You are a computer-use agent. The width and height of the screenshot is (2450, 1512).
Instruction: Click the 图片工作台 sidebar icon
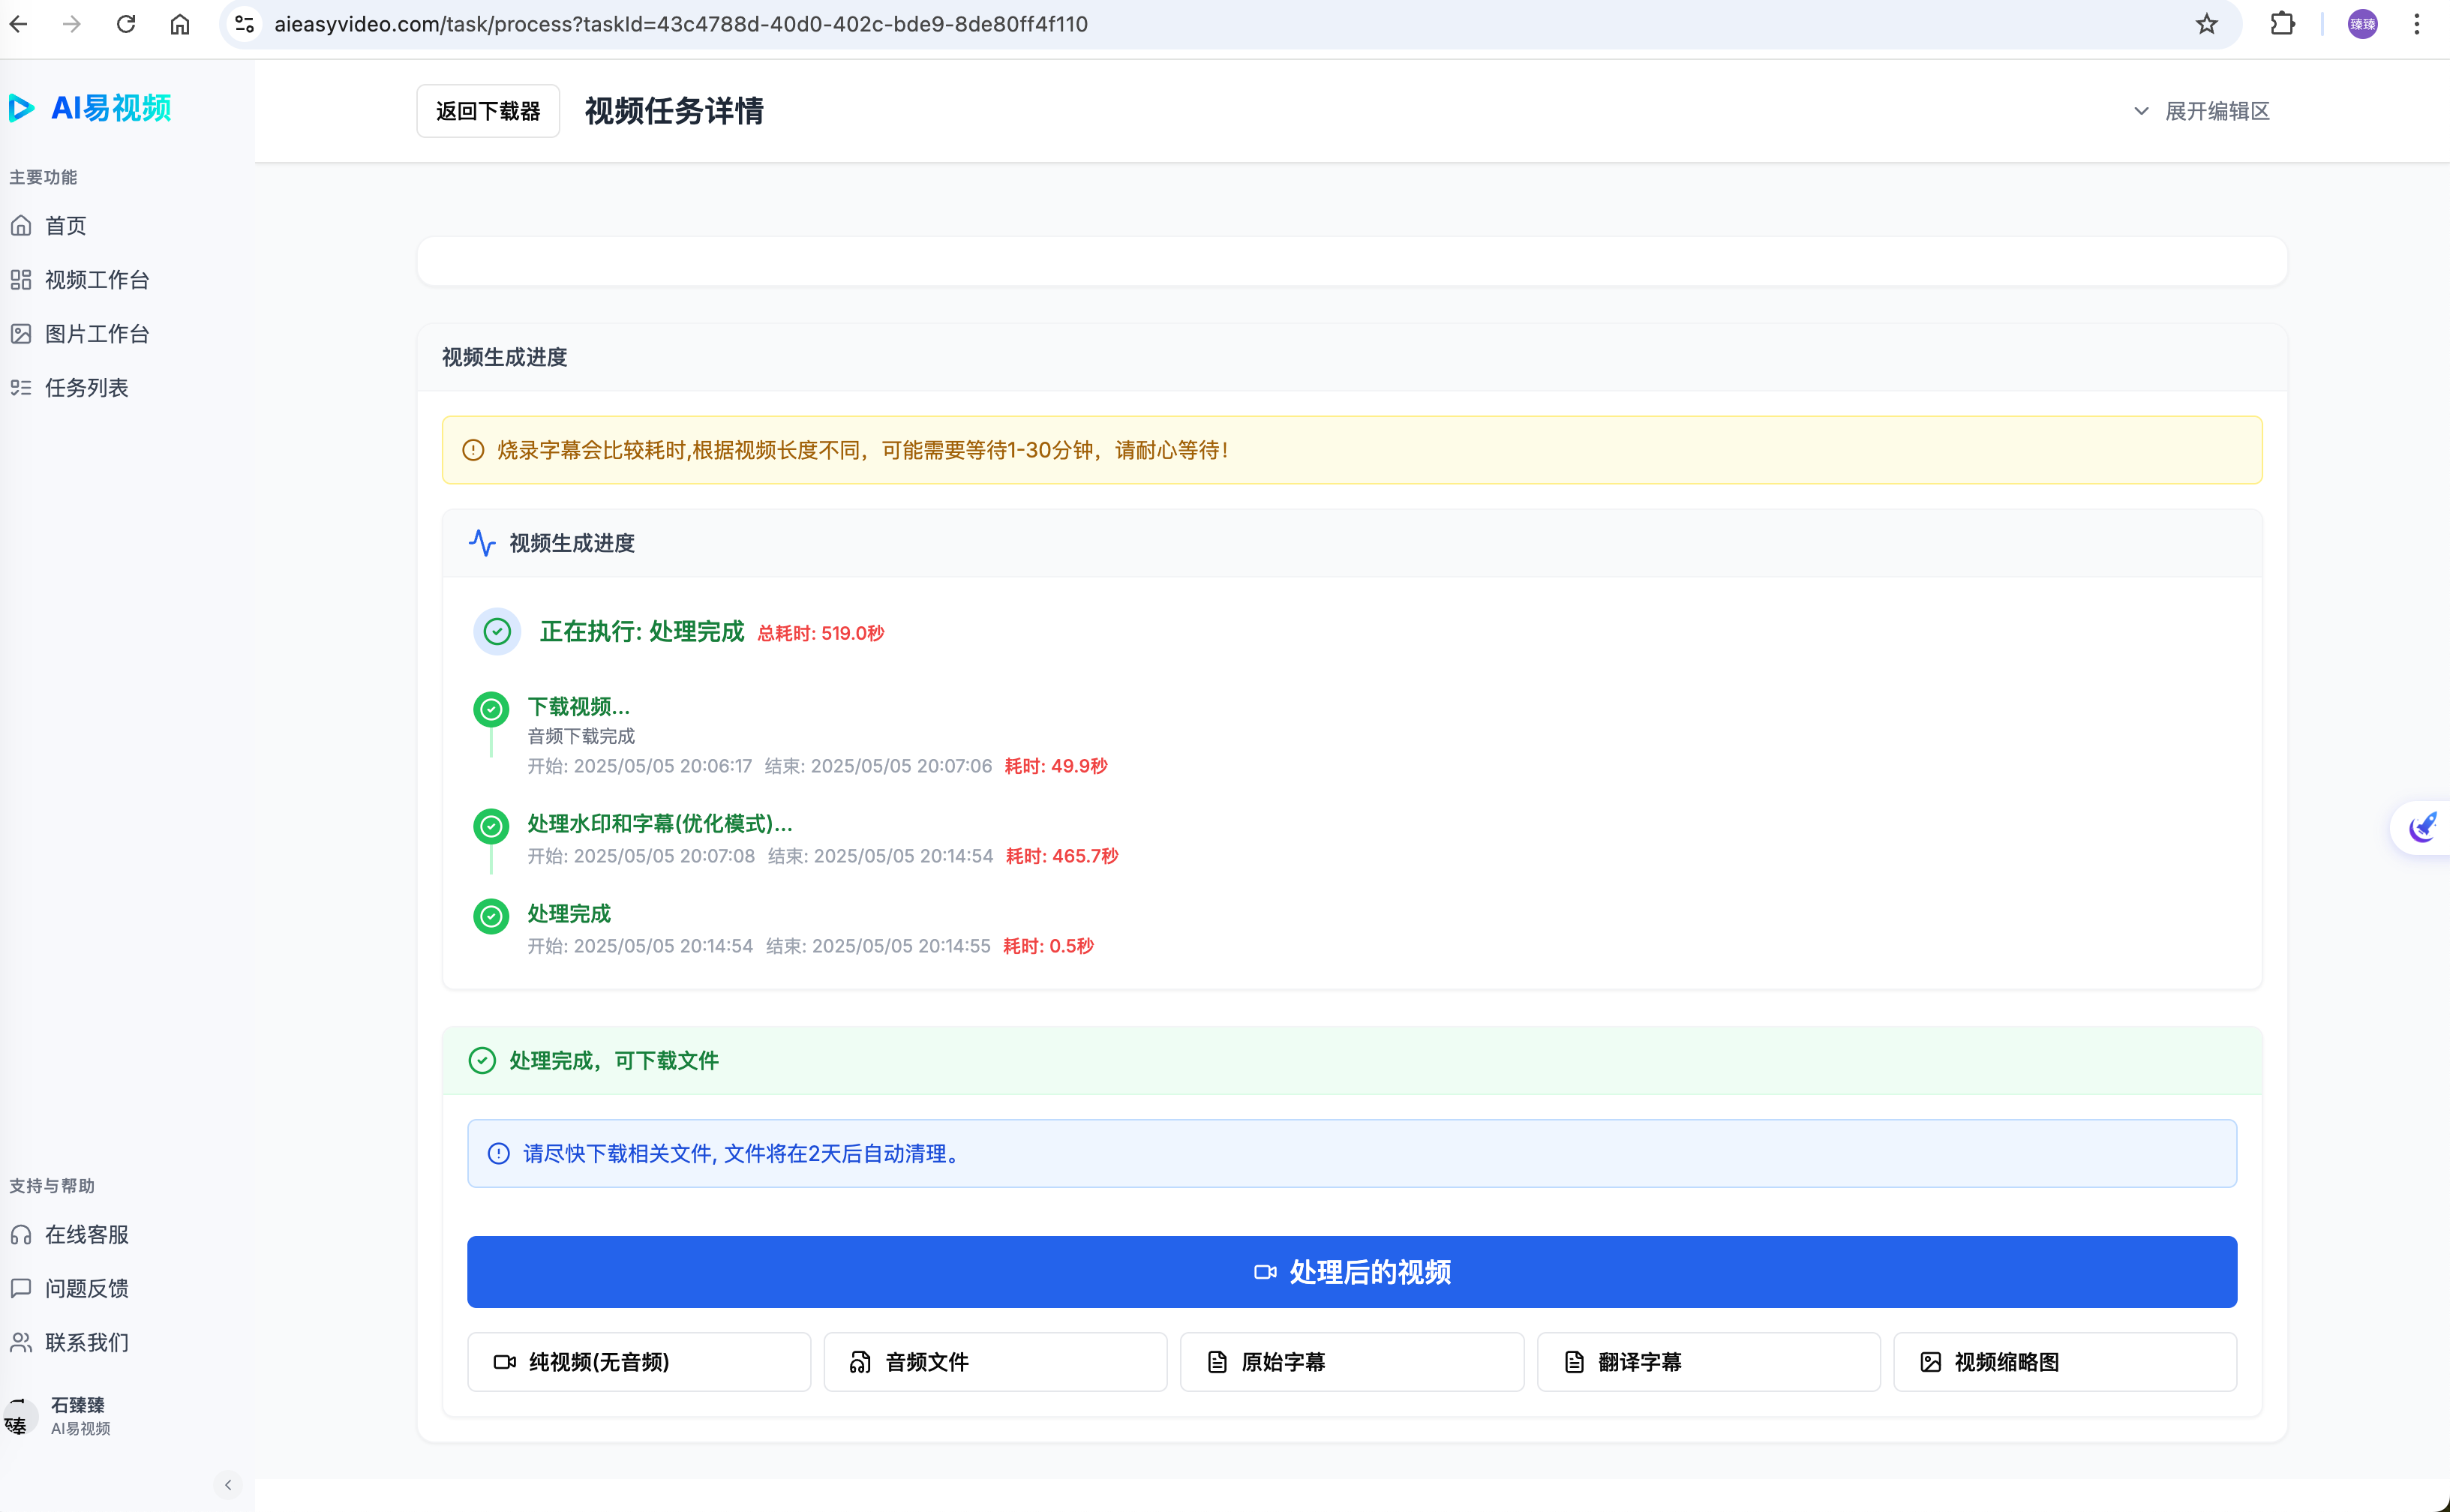[x=21, y=334]
